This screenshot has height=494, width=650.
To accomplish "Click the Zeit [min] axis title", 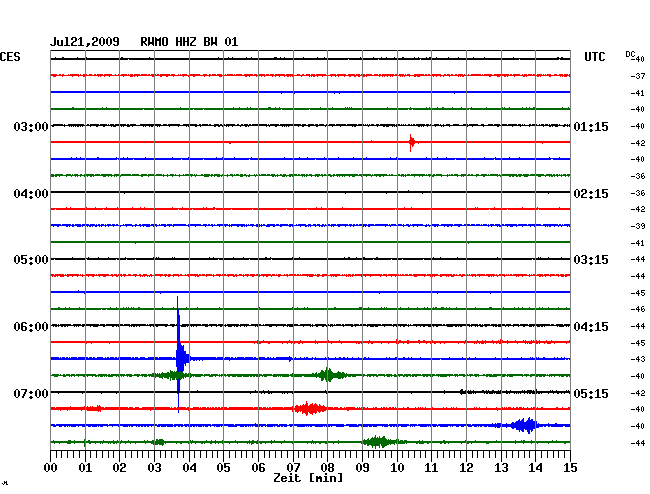I will (x=308, y=478).
